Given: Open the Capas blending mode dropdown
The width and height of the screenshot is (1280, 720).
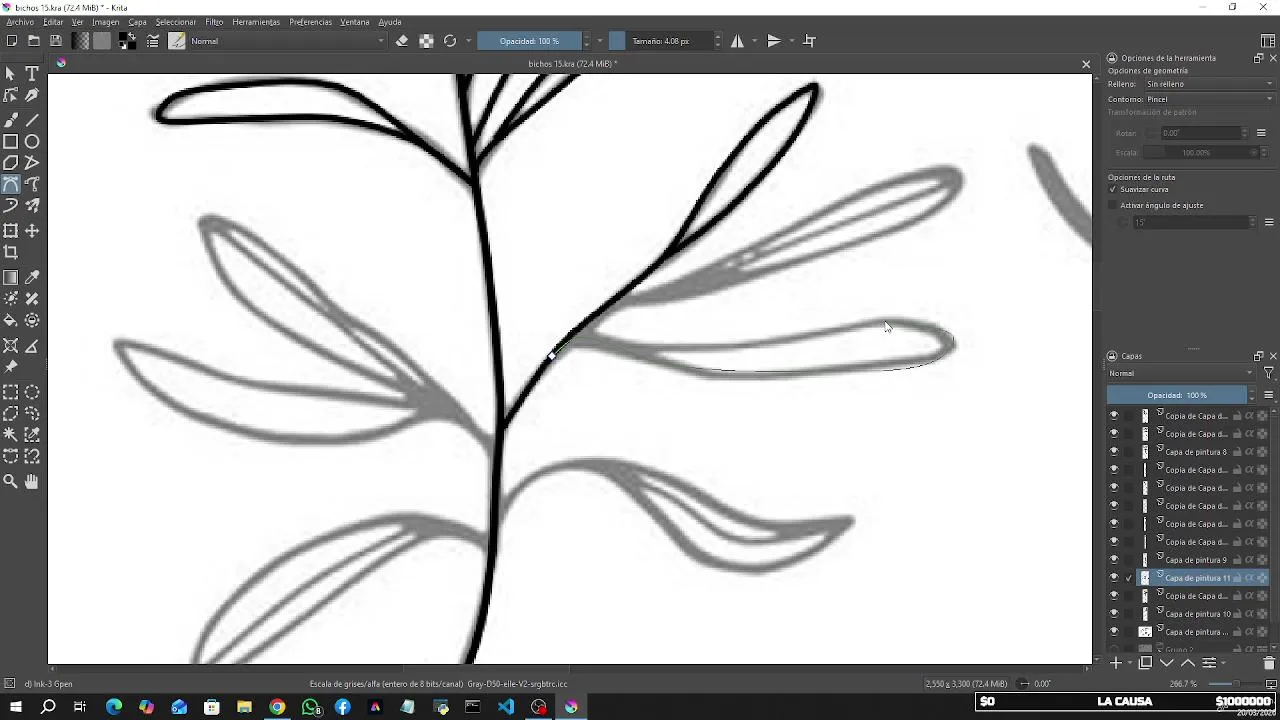Looking at the screenshot, I should pyautogui.click(x=1181, y=373).
